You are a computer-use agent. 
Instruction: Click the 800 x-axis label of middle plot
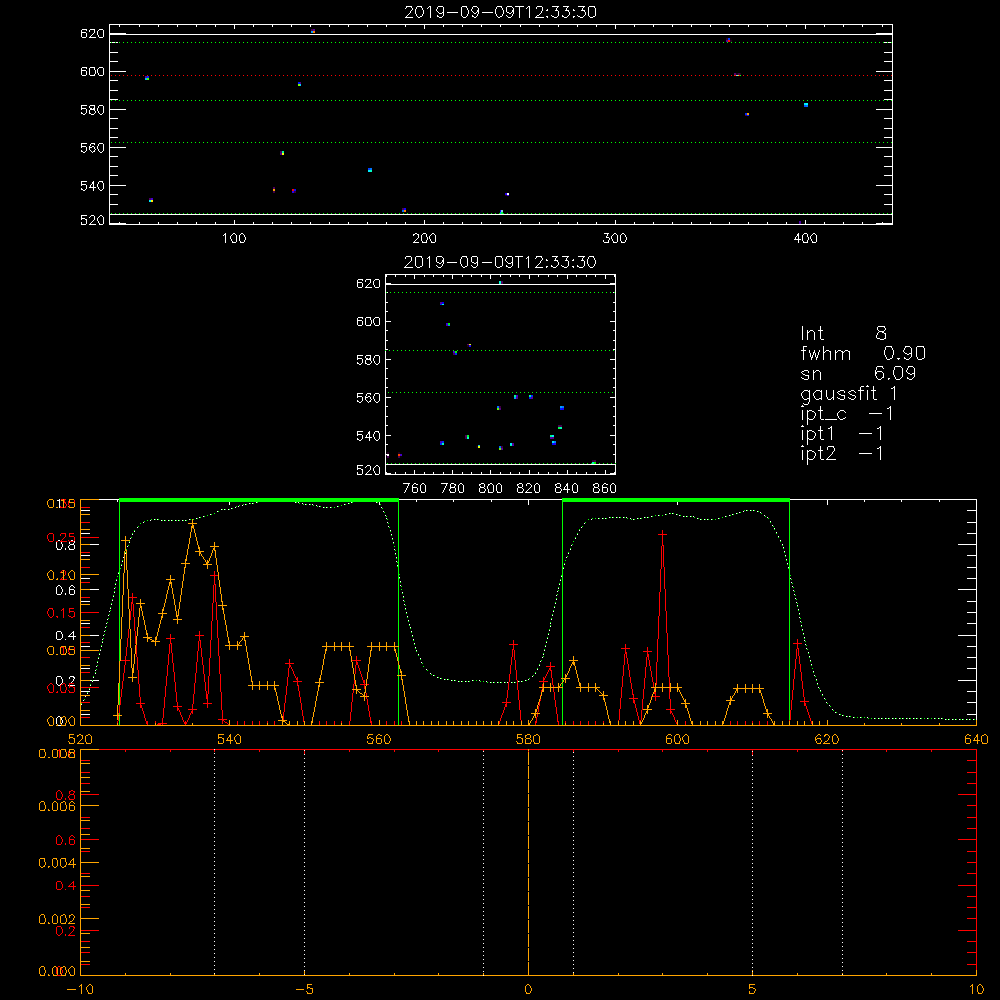coord(490,489)
